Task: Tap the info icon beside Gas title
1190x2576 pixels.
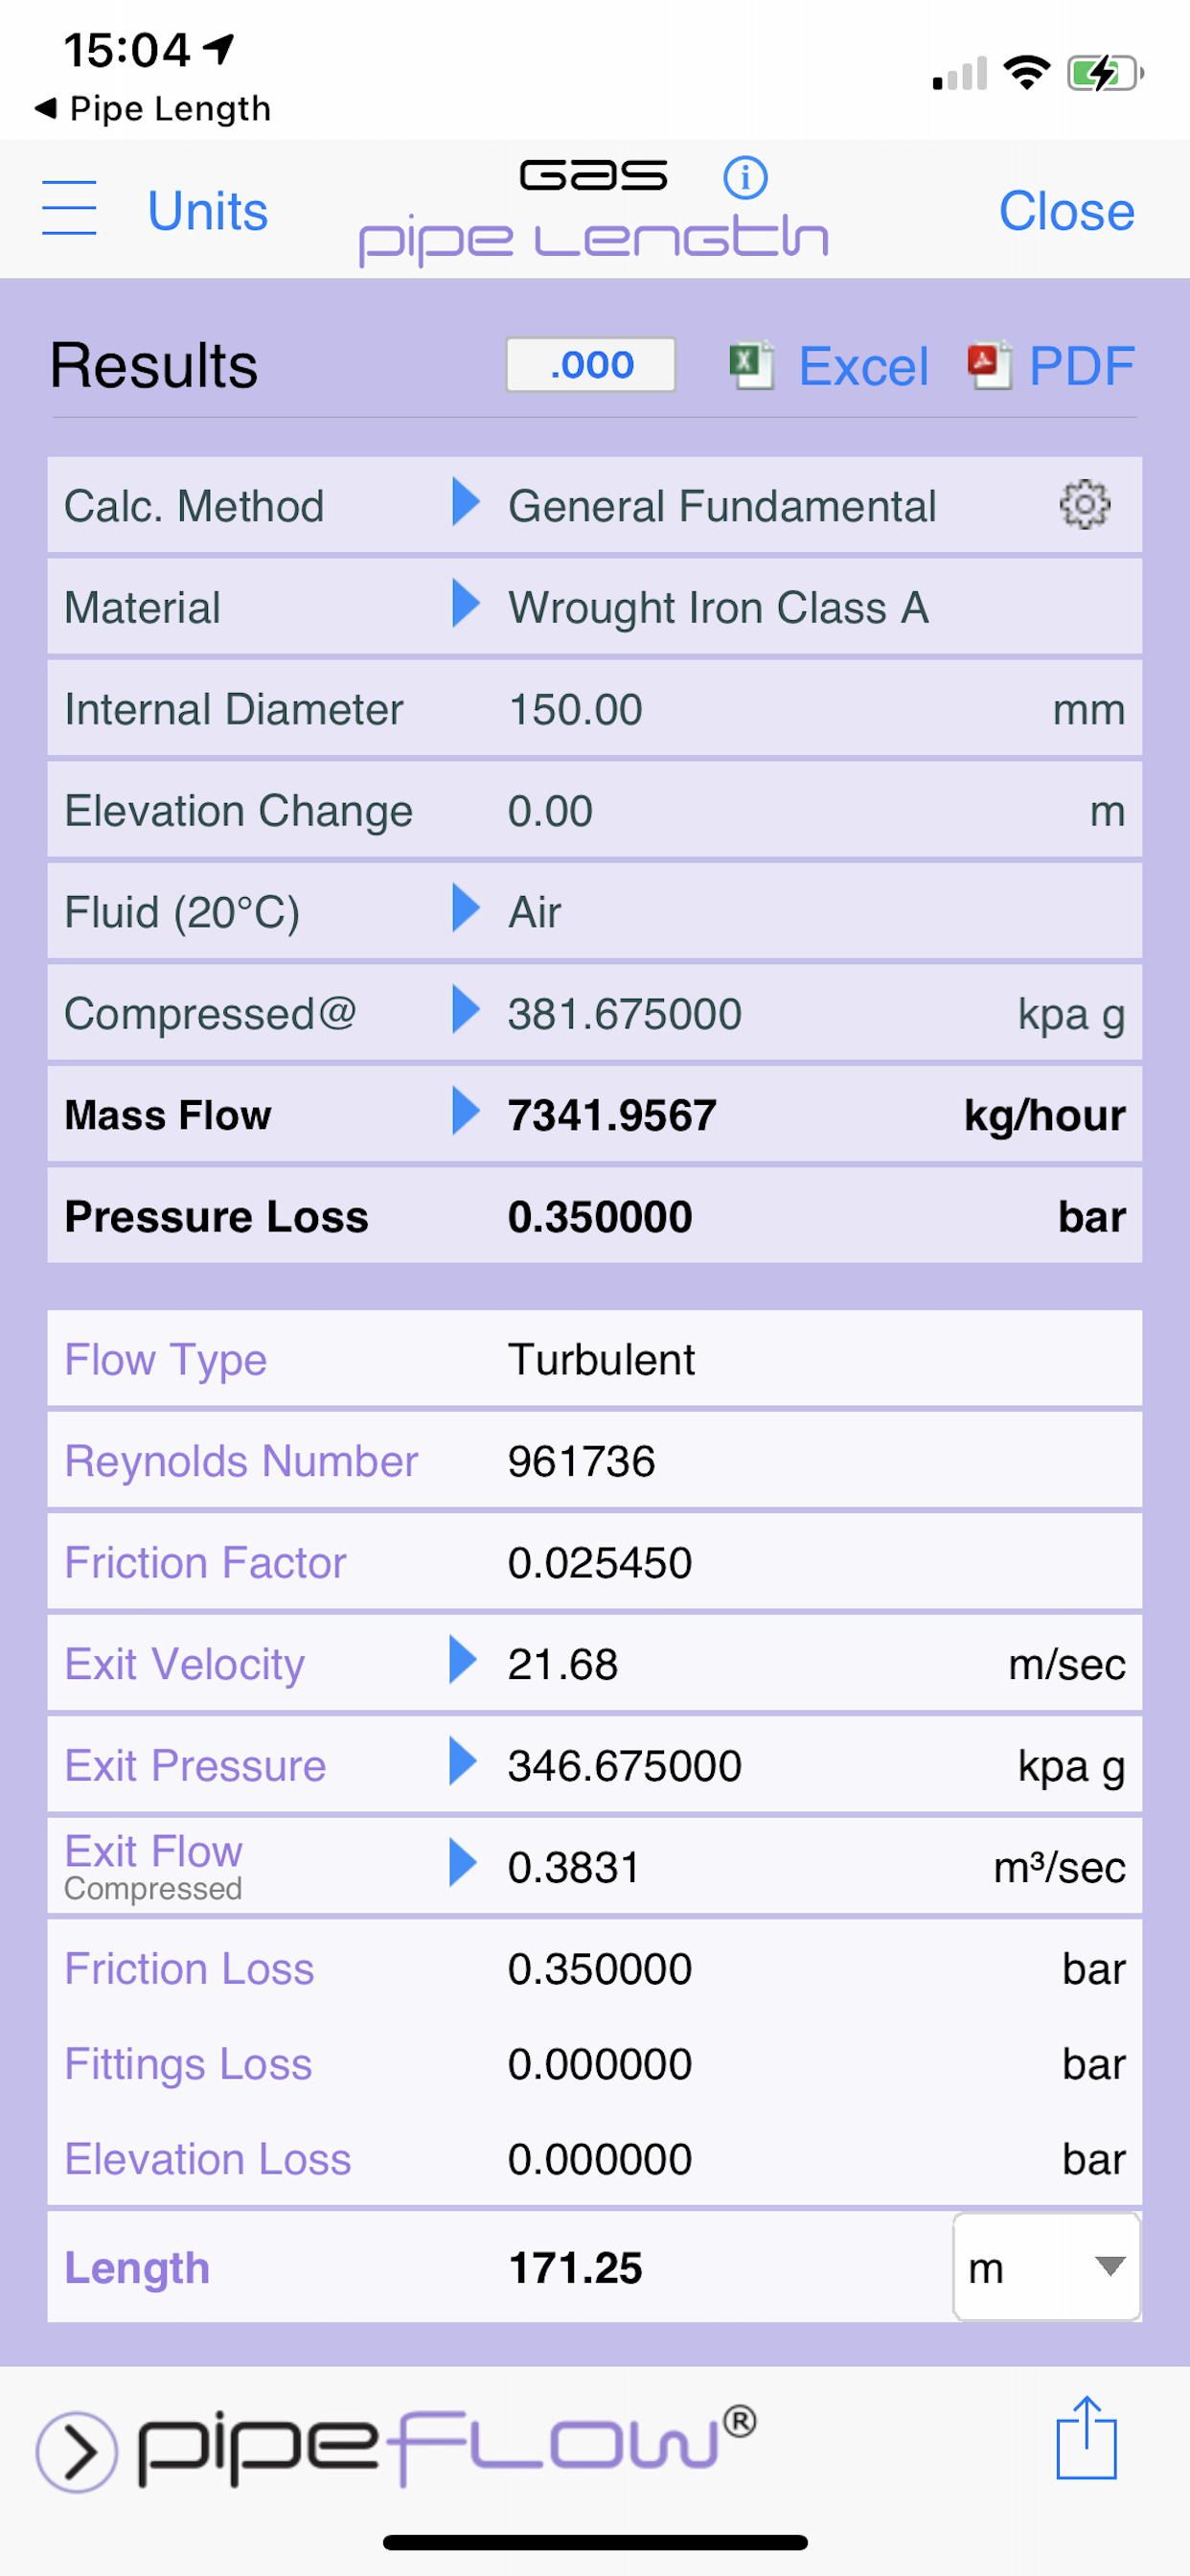Action: point(745,178)
